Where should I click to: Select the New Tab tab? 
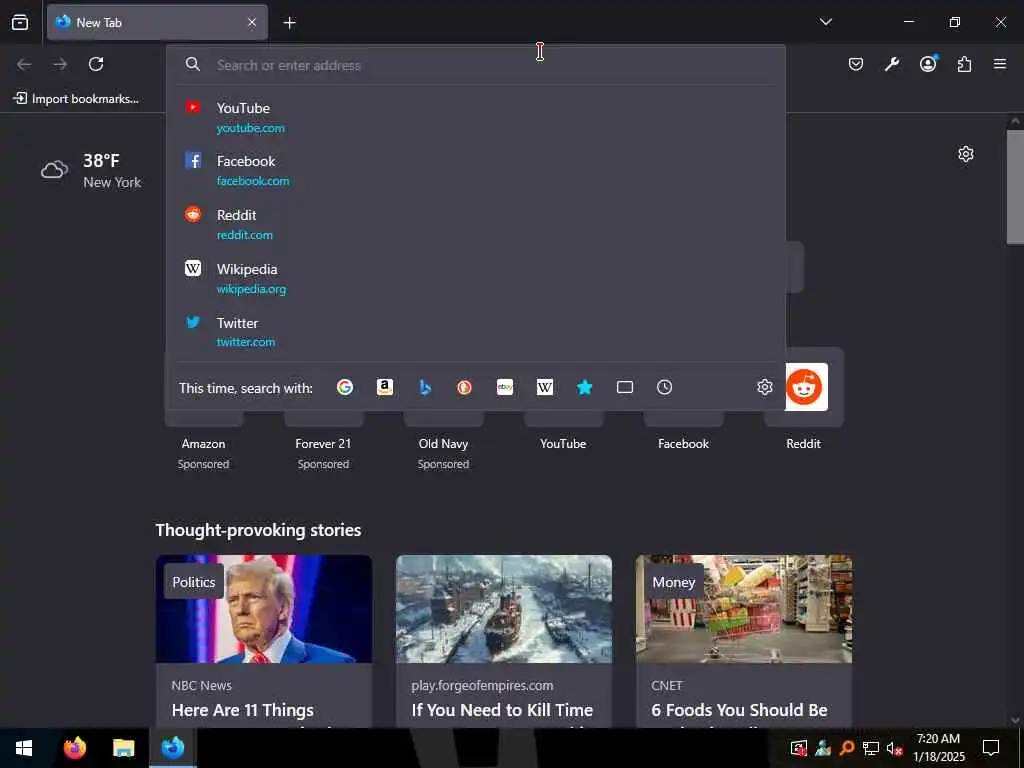[x=157, y=22]
